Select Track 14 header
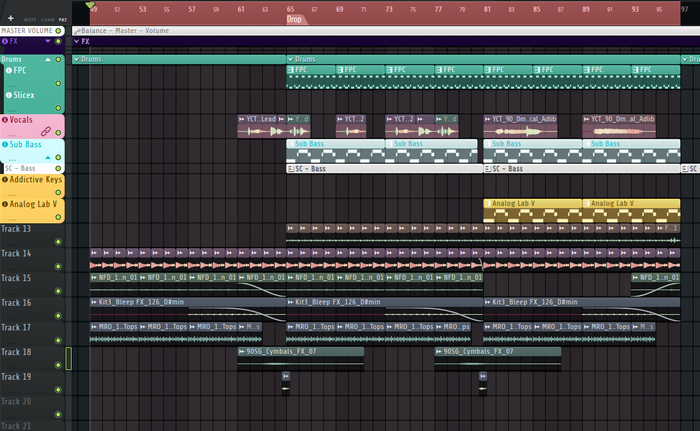700x431 pixels. [32, 260]
